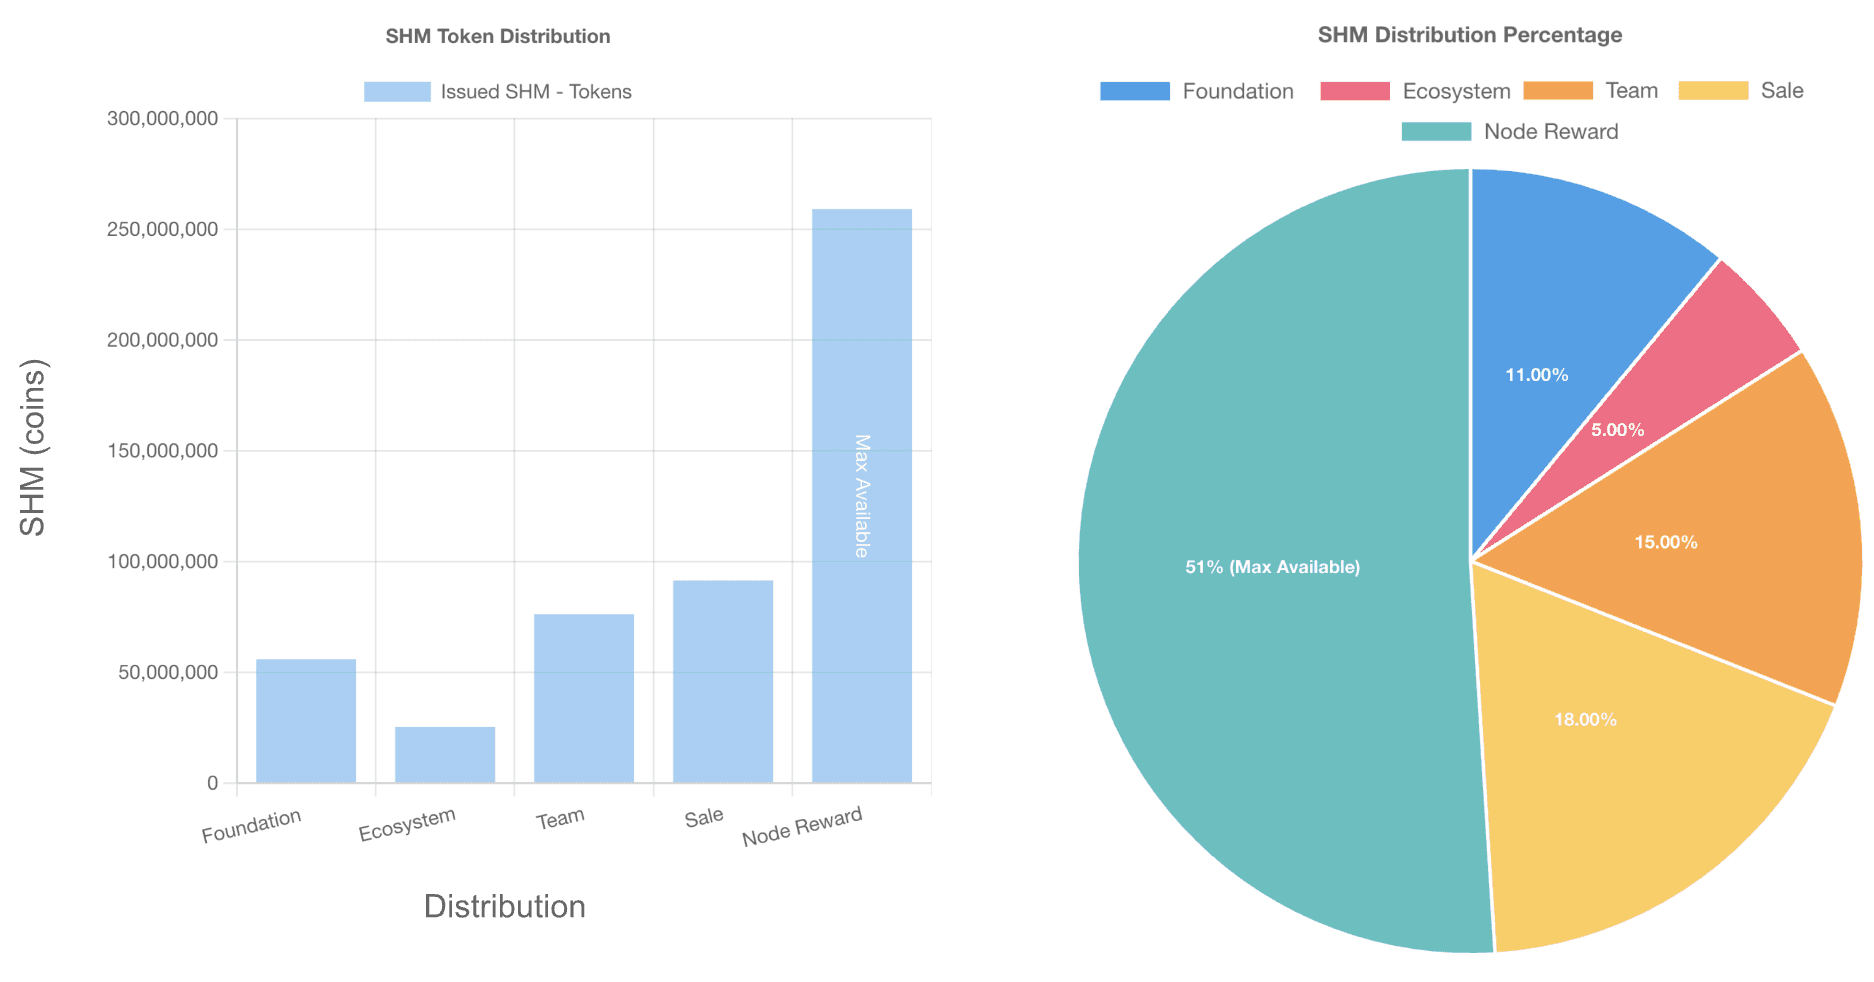
Task: Click the Team legend label in pie chart
Action: (x=1631, y=91)
